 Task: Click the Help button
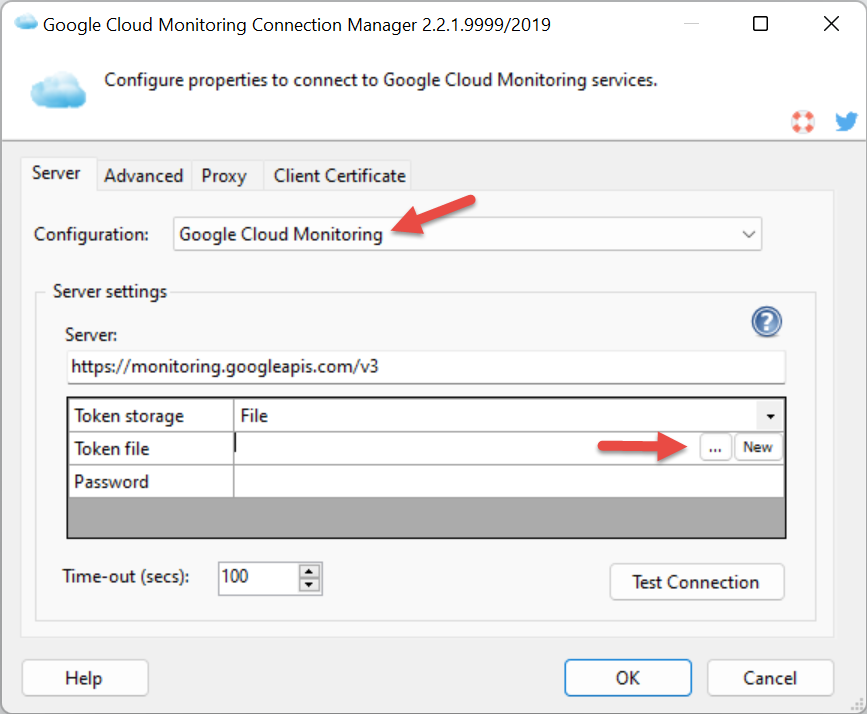(x=85, y=678)
